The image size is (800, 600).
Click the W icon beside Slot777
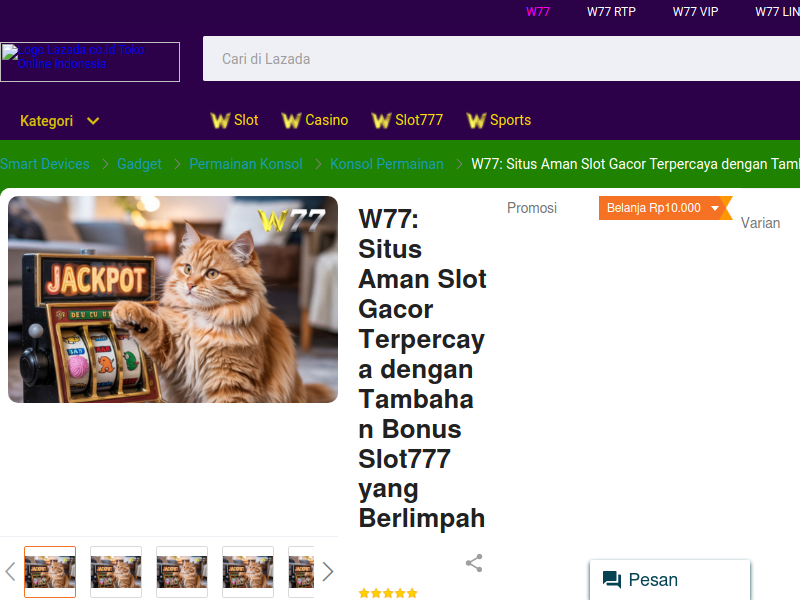pos(381,121)
